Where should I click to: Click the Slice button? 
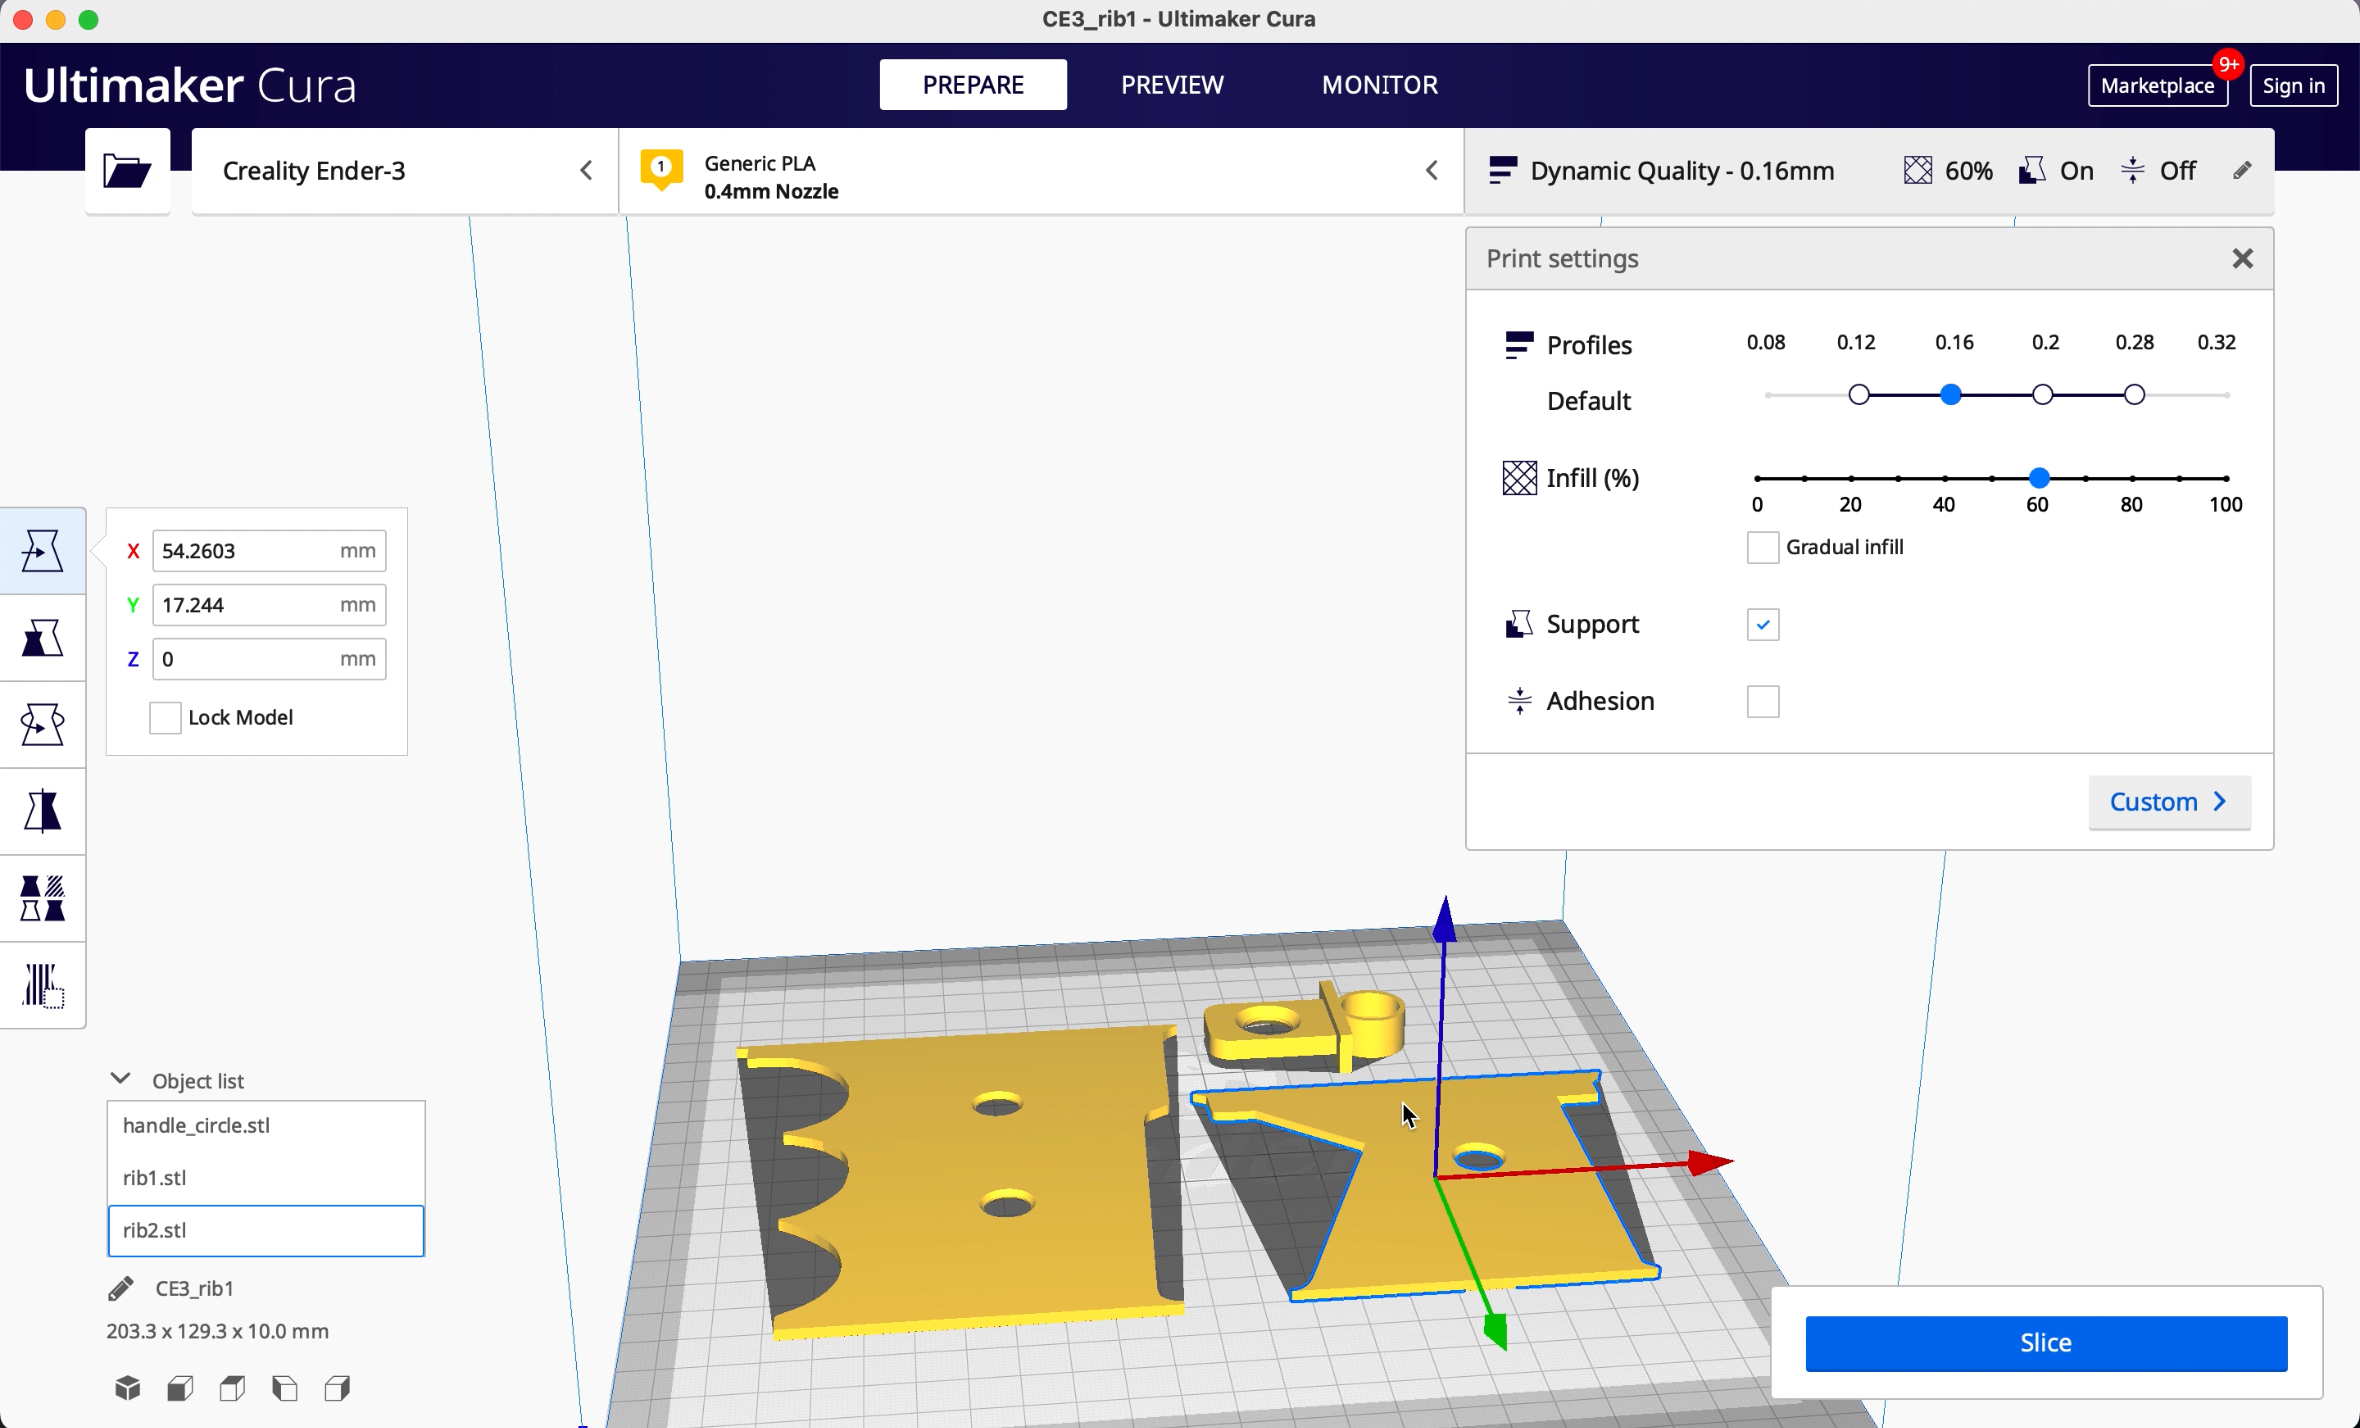pyautogui.click(x=2045, y=1342)
